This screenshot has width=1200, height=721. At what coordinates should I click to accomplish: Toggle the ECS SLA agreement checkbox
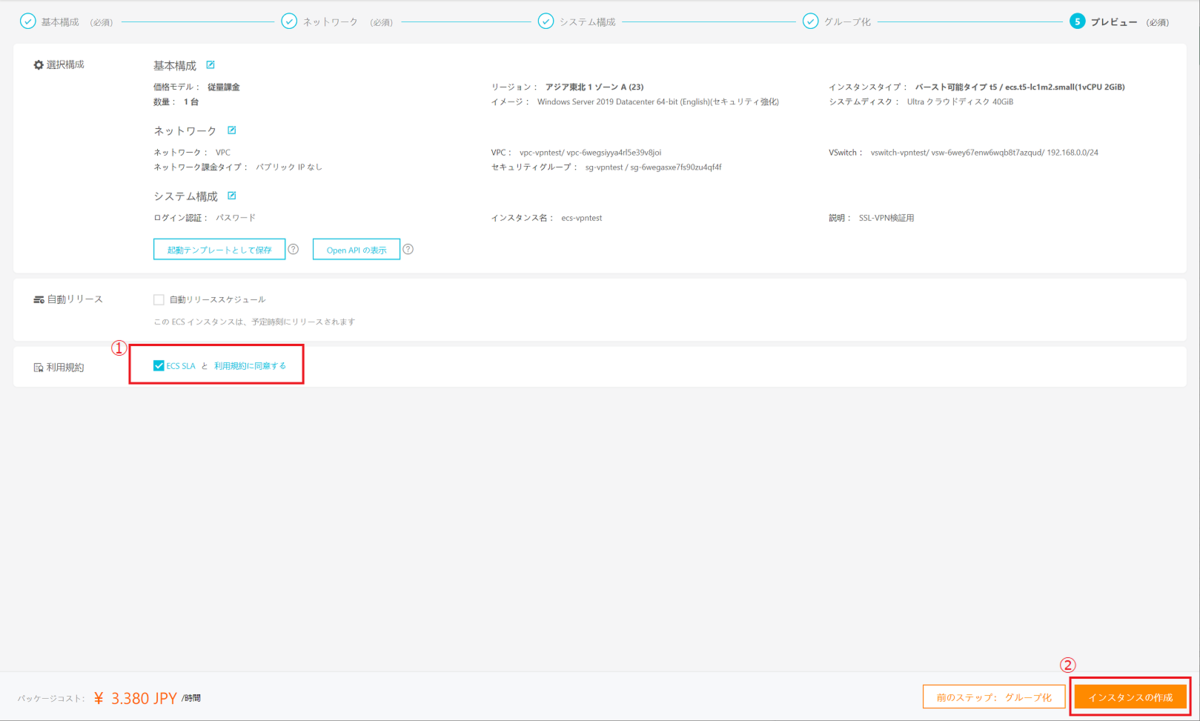coord(159,366)
